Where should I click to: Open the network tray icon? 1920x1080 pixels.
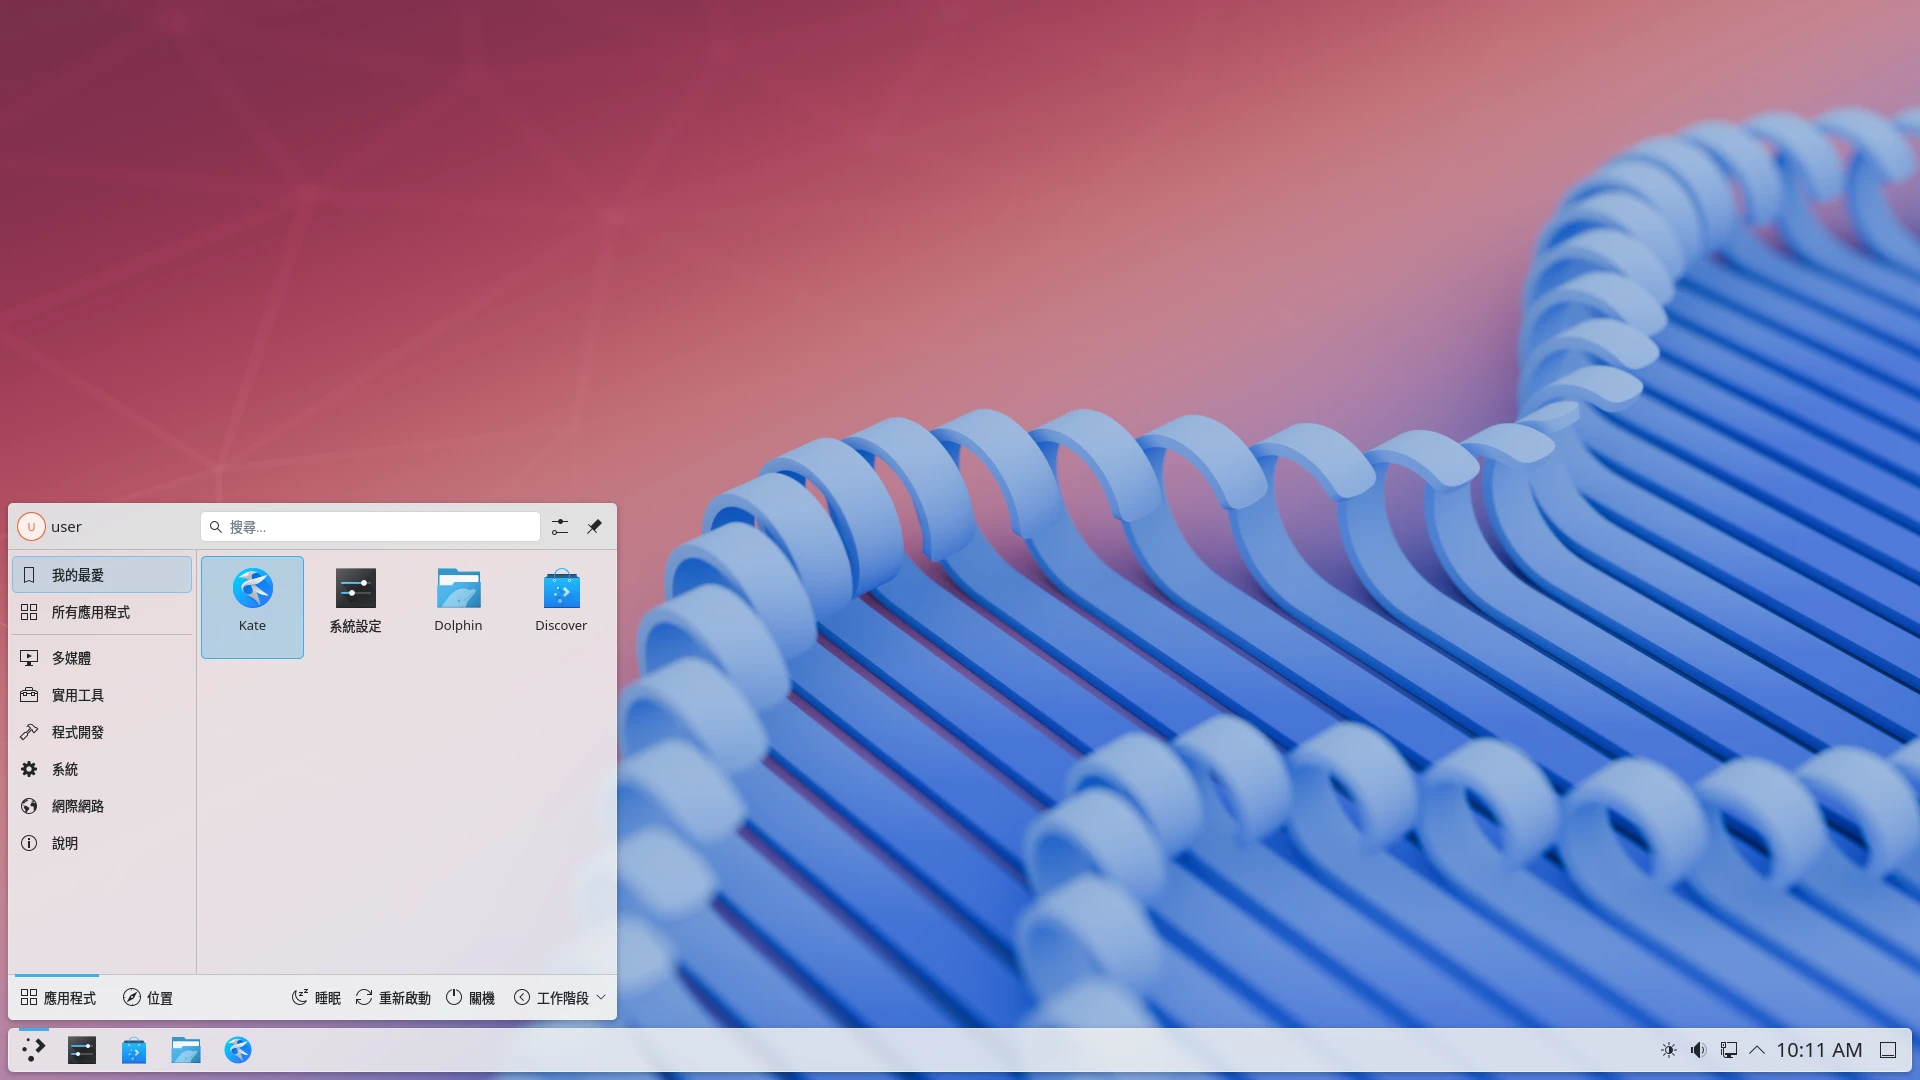tap(1728, 1050)
